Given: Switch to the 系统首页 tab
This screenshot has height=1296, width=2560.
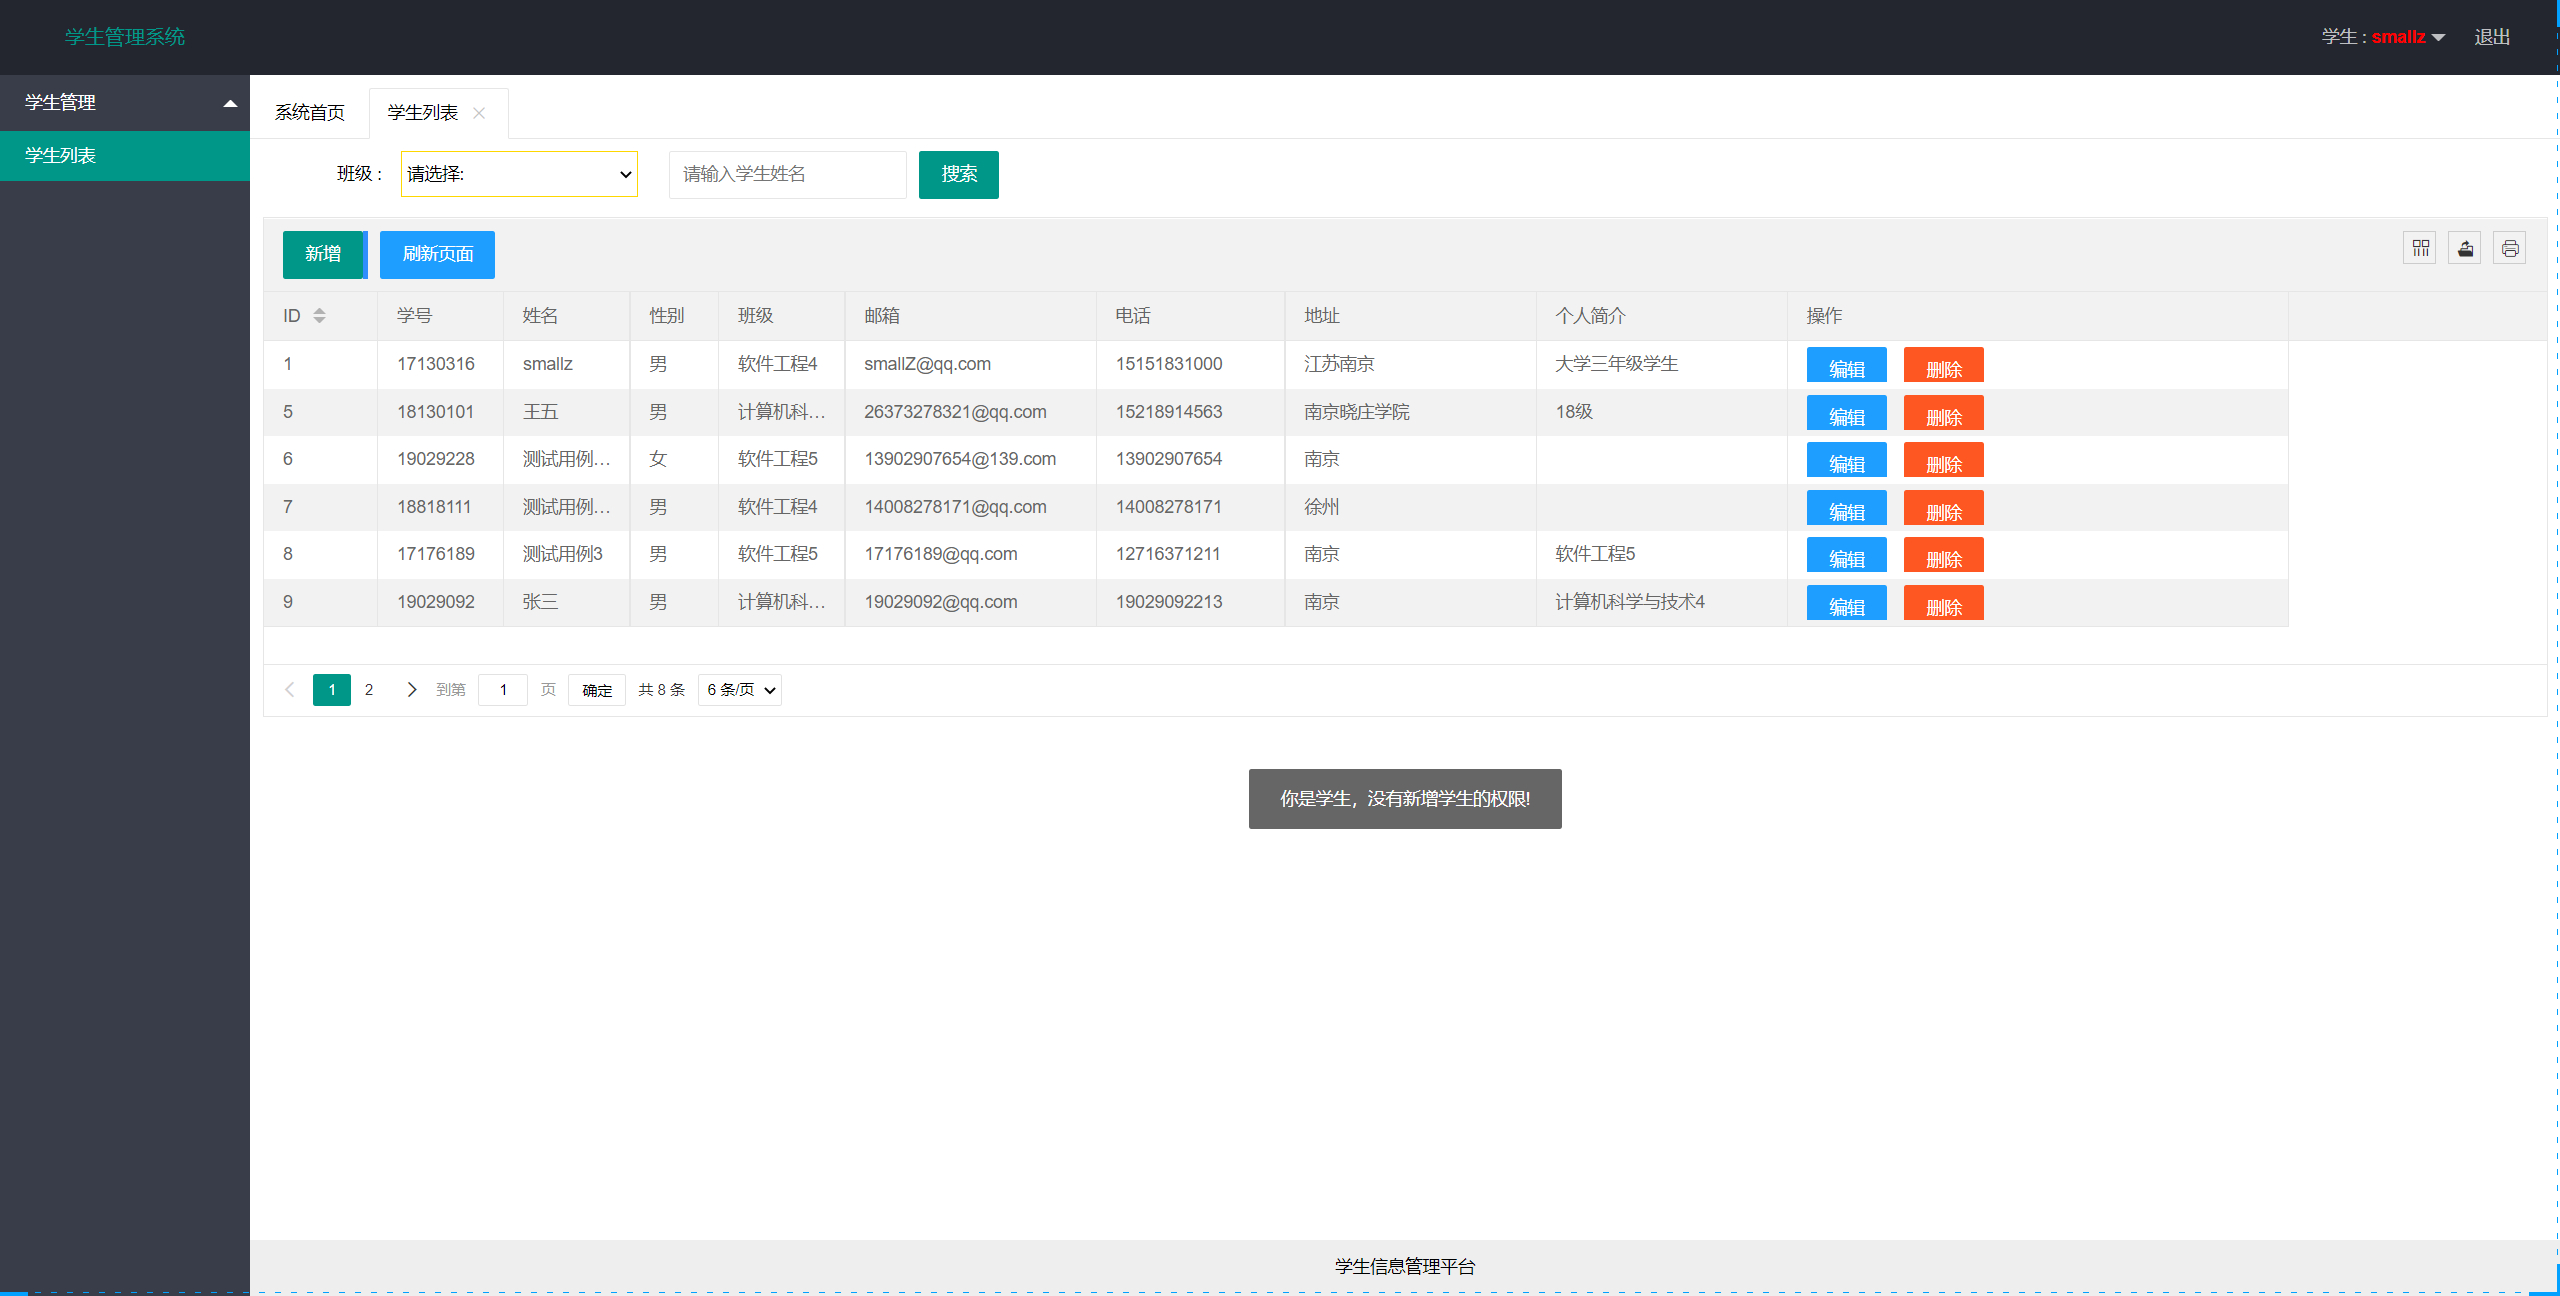Looking at the screenshot, I should (x=309, y=112).
